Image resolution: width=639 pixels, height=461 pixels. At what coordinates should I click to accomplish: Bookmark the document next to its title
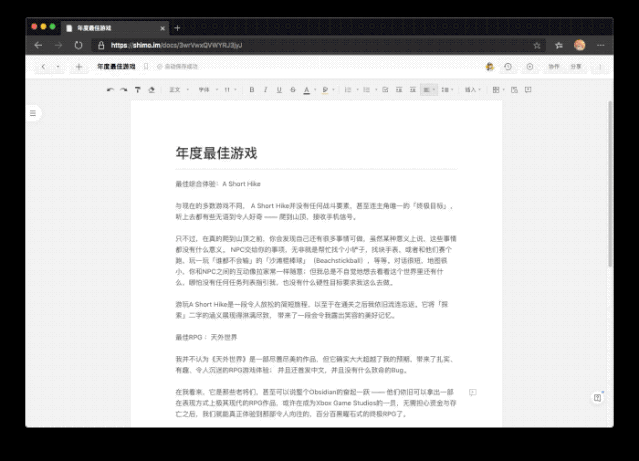(x=146, y=66)
